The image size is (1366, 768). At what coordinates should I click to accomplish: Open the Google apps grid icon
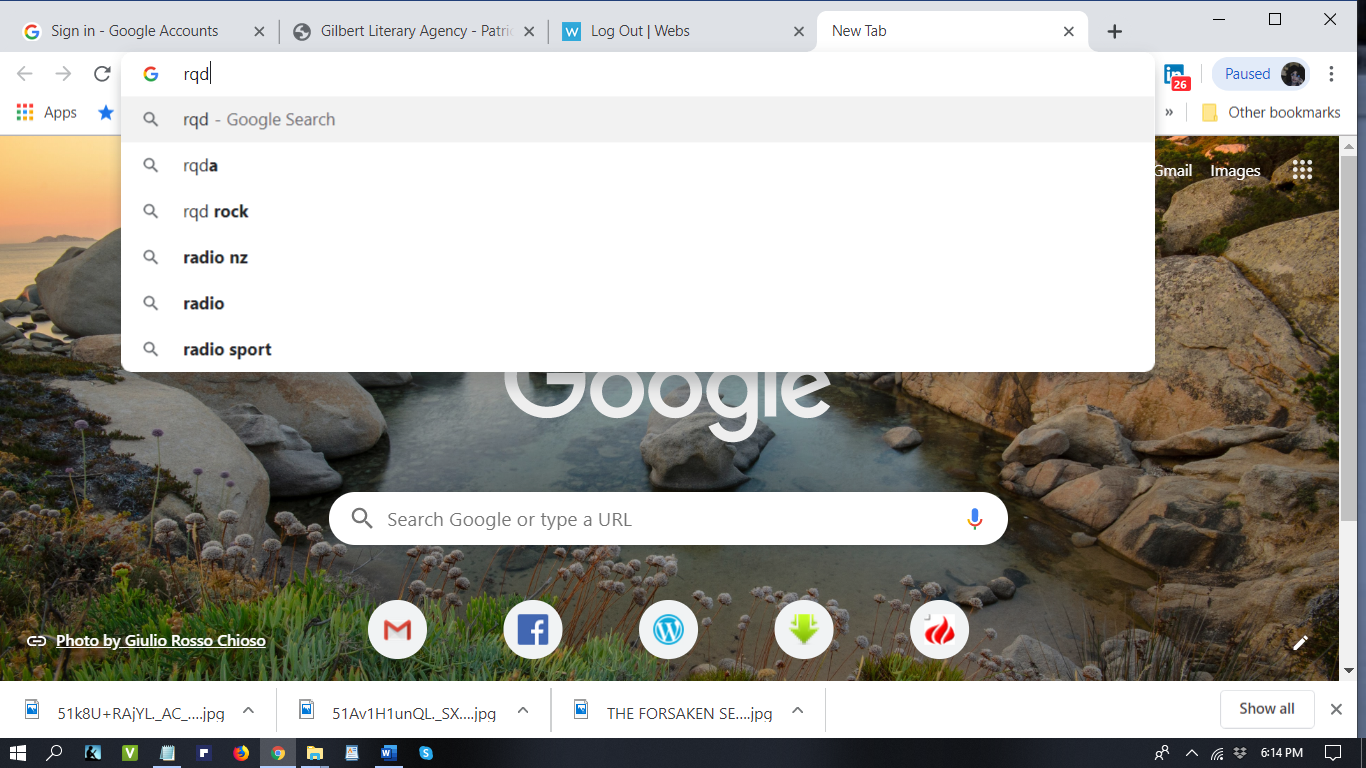click(1301, 170)
